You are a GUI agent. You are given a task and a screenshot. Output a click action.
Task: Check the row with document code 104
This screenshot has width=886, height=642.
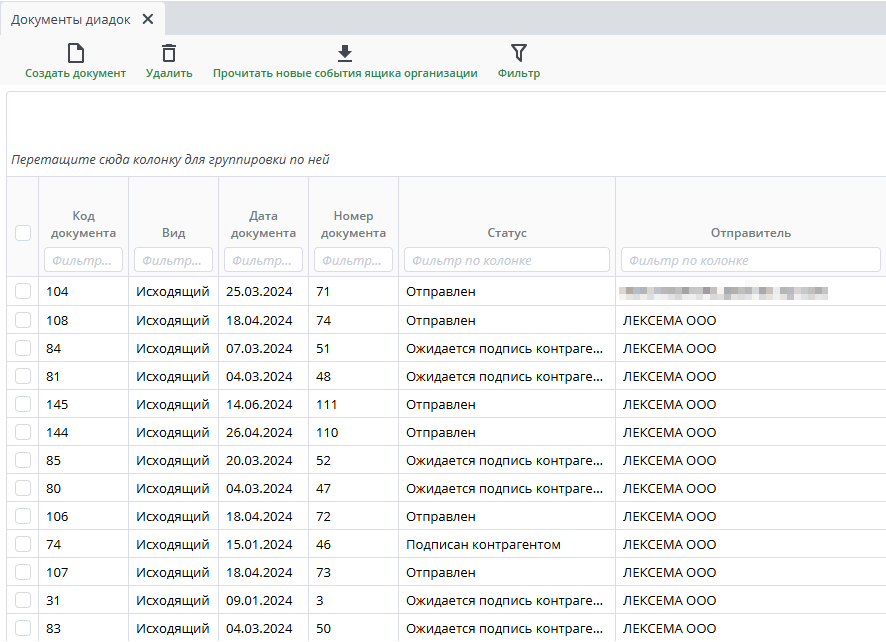pos(23,291)
